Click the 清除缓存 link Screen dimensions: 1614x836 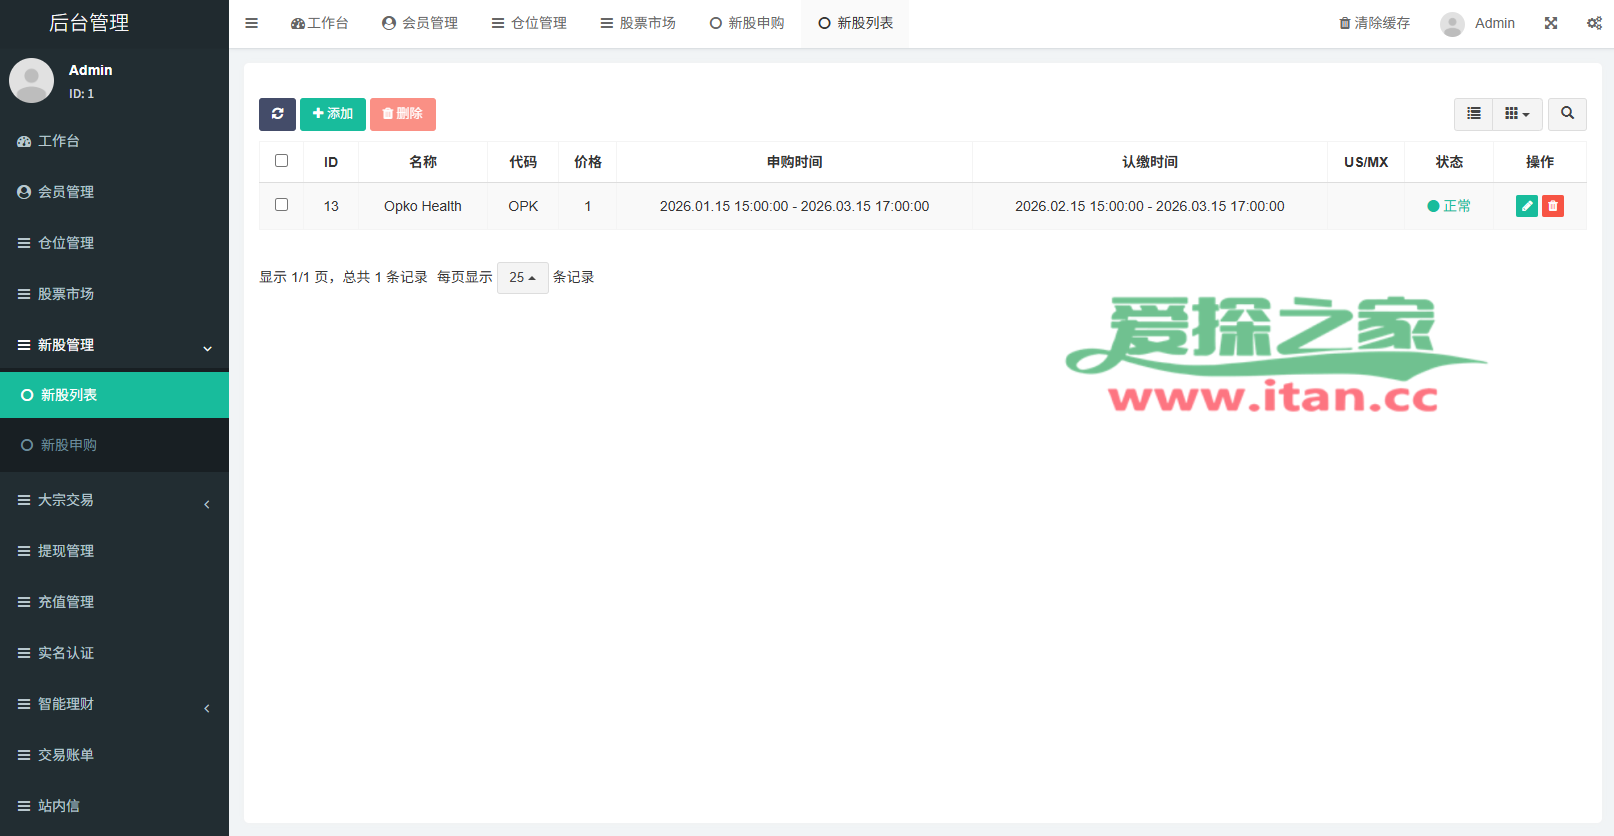pos(1375,23)
